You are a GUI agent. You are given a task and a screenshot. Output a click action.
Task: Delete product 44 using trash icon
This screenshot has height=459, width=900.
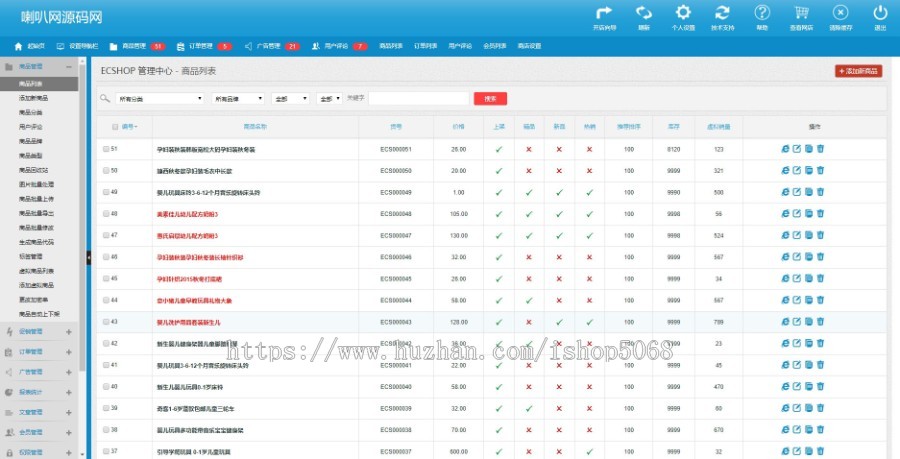[x=820, y=300]
